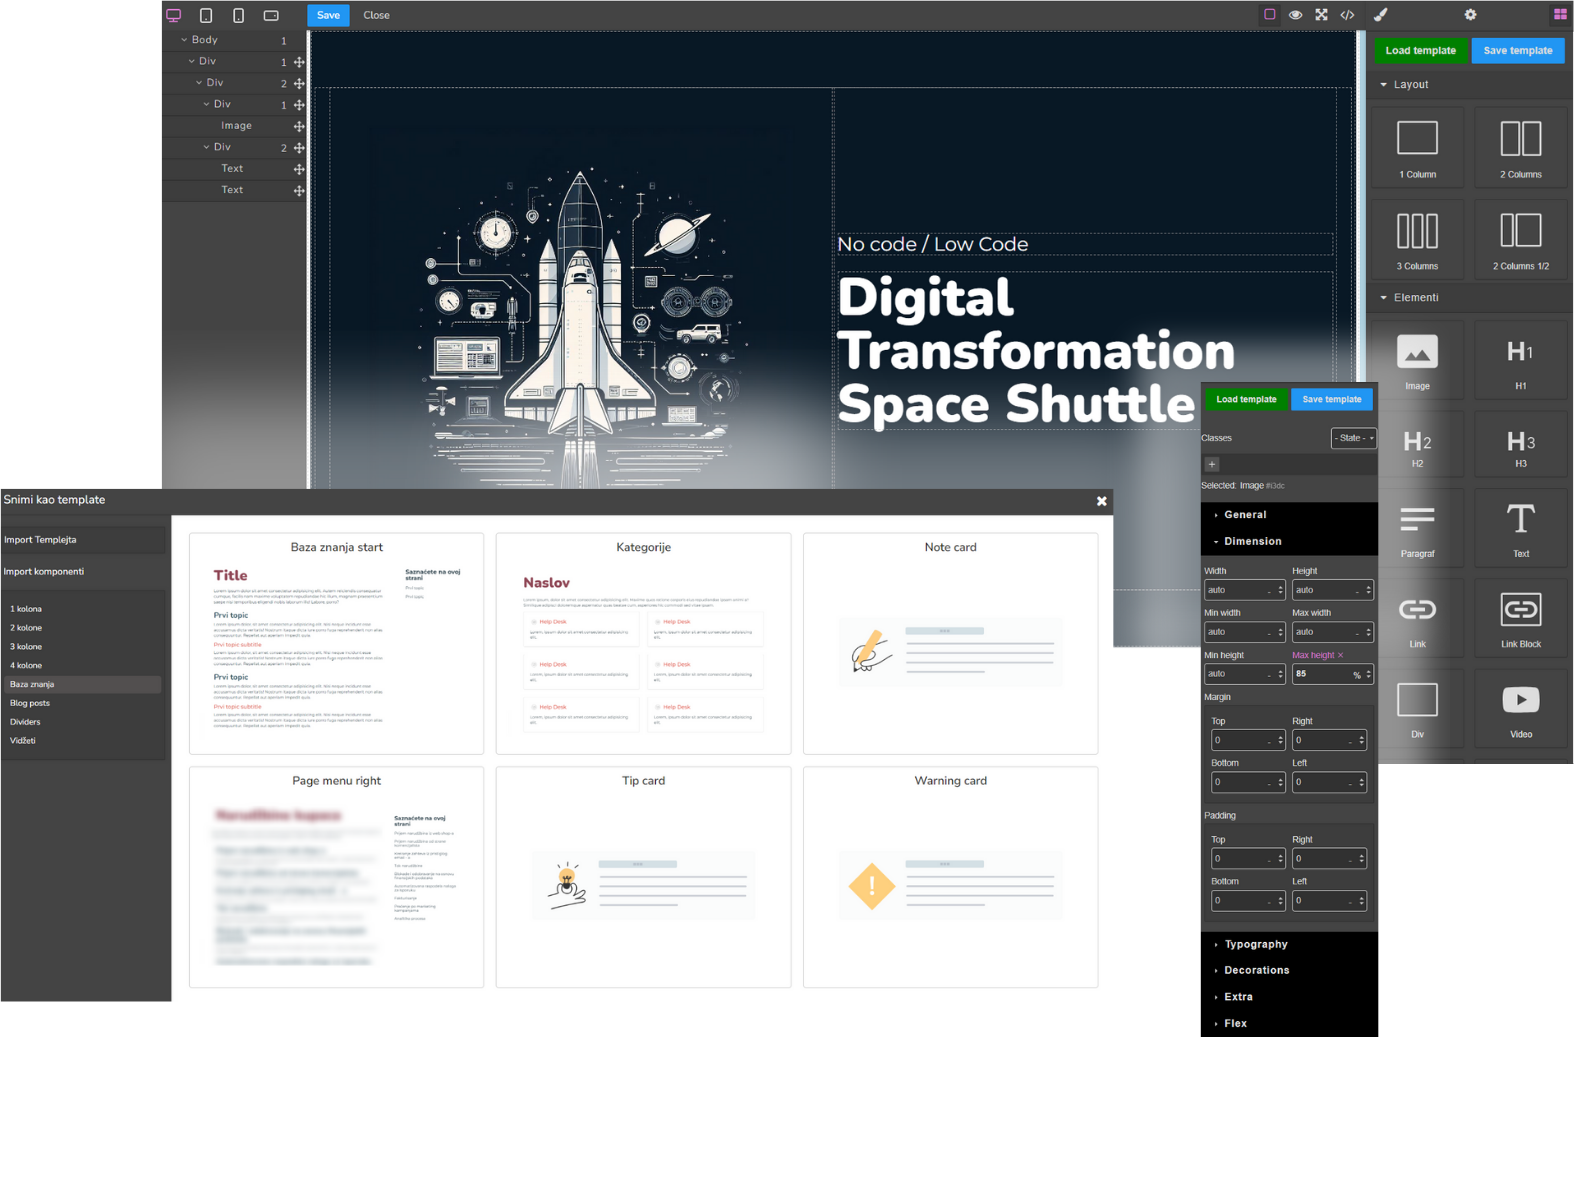Select the Link Block element

pos(1520,618)
